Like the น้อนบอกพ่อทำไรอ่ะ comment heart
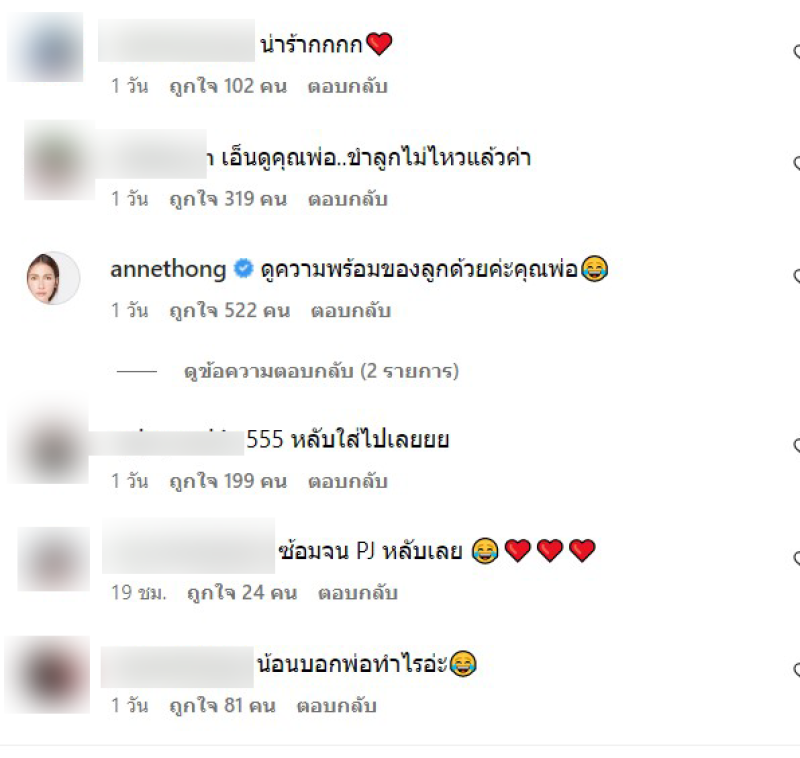Viewport: 800px width, 758px height. (797, 669)
